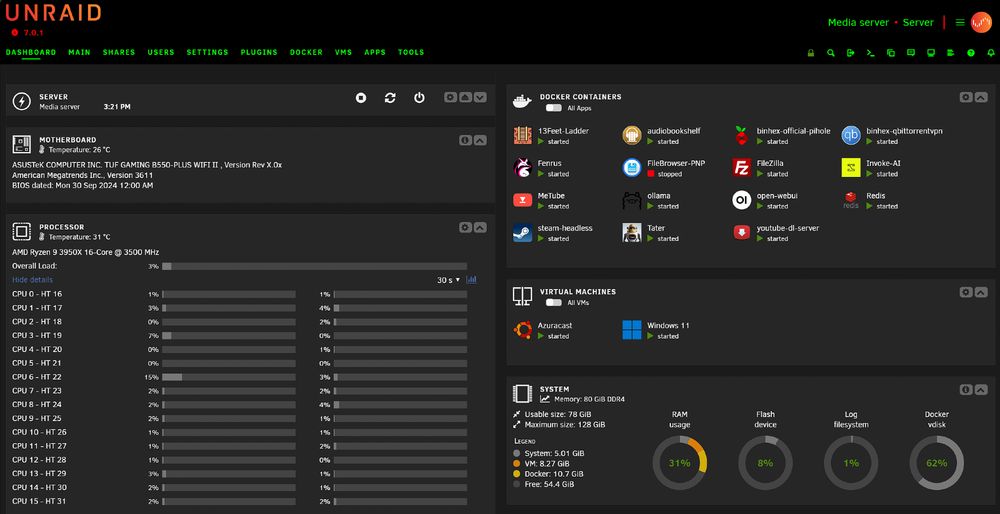Click the 7.0.1 version label

point(33,33)
